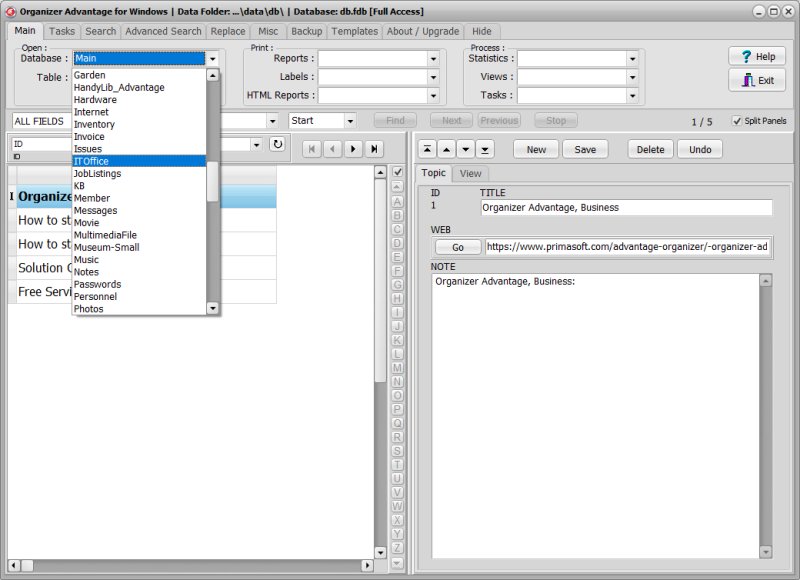Select Inventory from the database list
This screenshot has width=800, height=580.
[139, 124]
